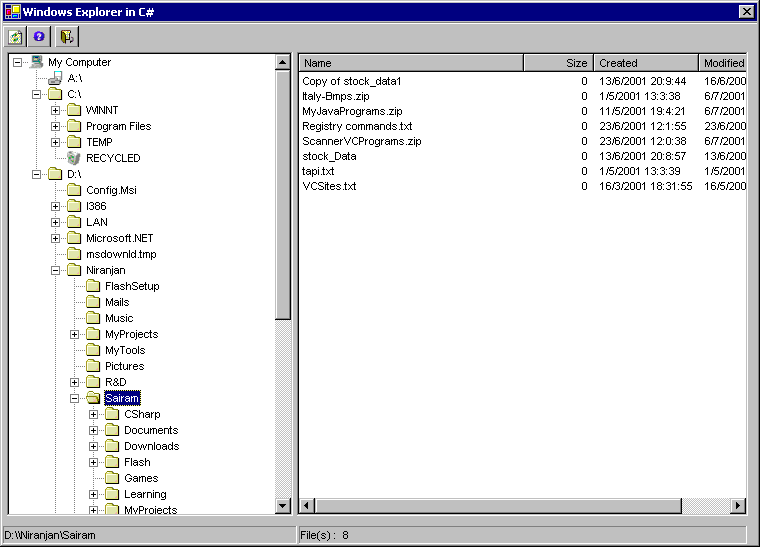
Task: Click the tree vertical scrollbar thumb
Action: tap(283, 195)
